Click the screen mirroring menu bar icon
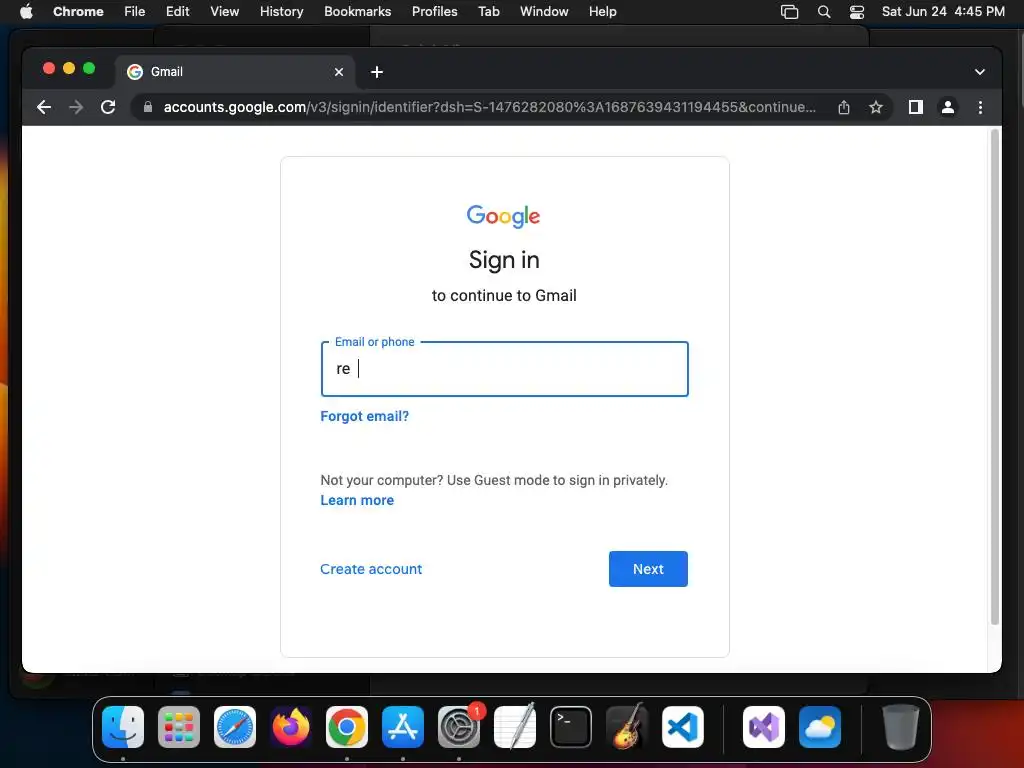Image resolution: width=1024 pixels, height=768 pixels. tap(790, 12)
